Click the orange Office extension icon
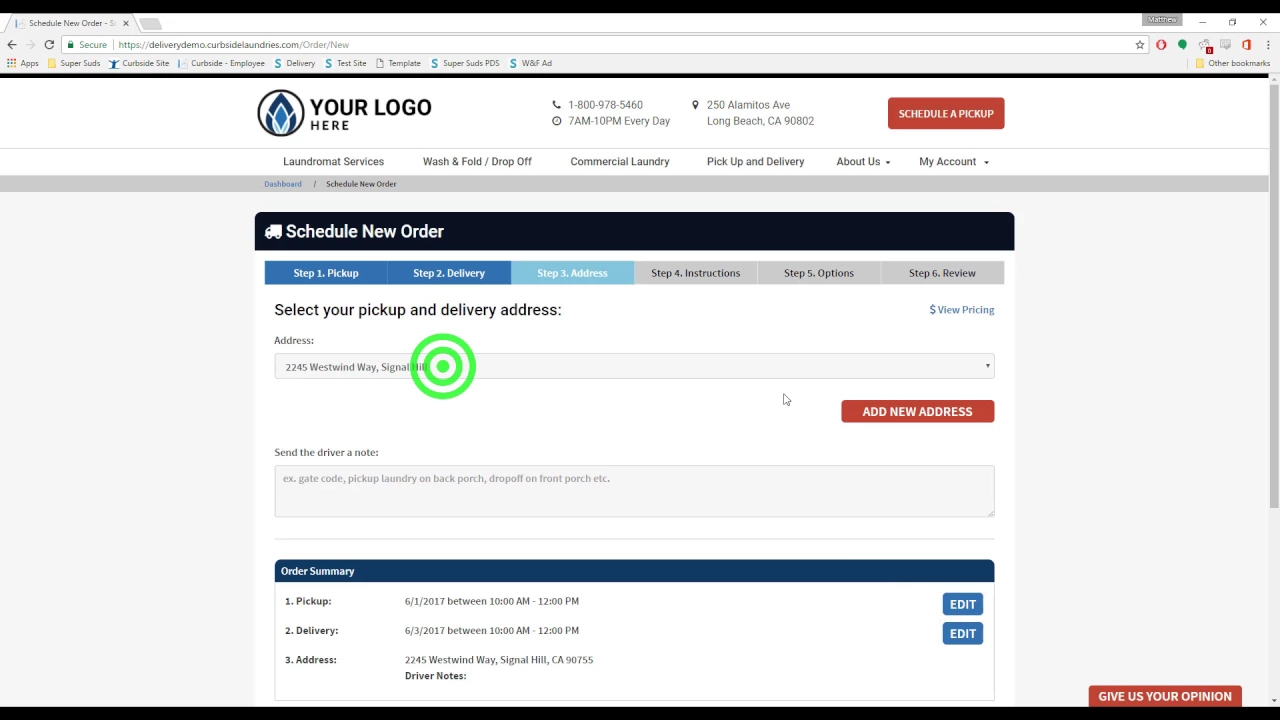The image size is (1280, 720). pos(1246,44)
